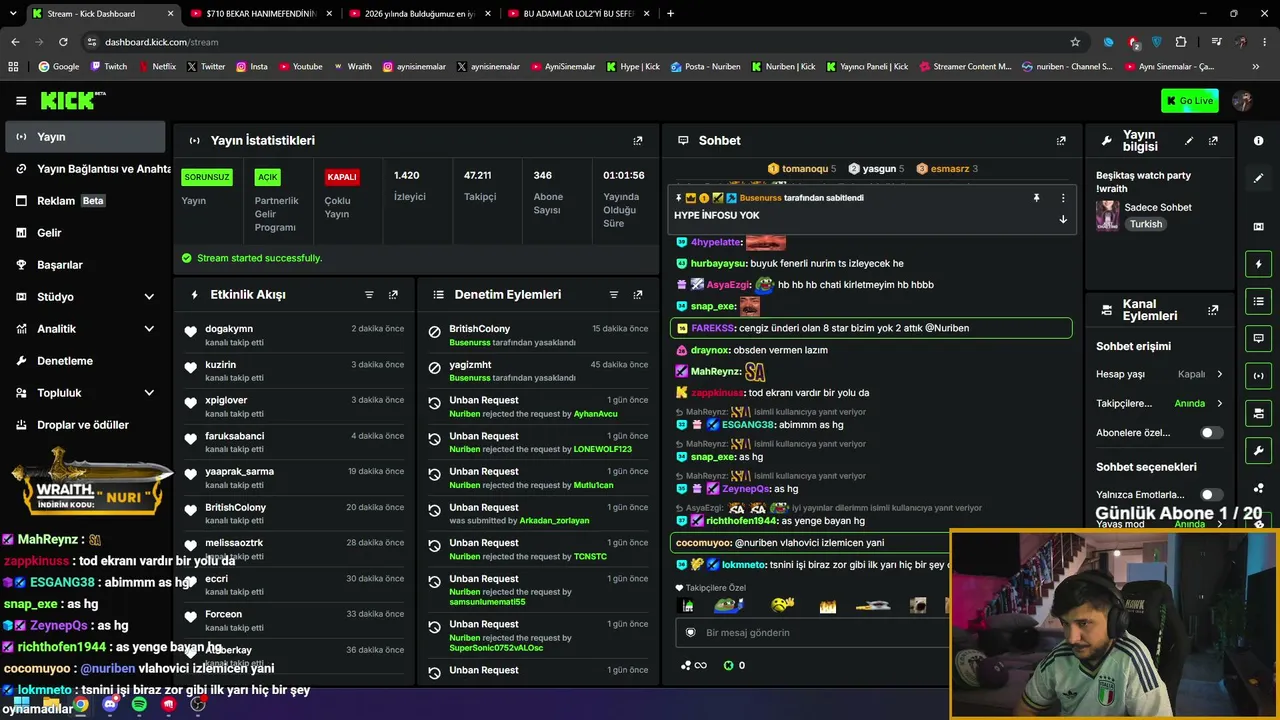Open the Gelir sidebar item

pyautogui.click(x=84, y=233)
